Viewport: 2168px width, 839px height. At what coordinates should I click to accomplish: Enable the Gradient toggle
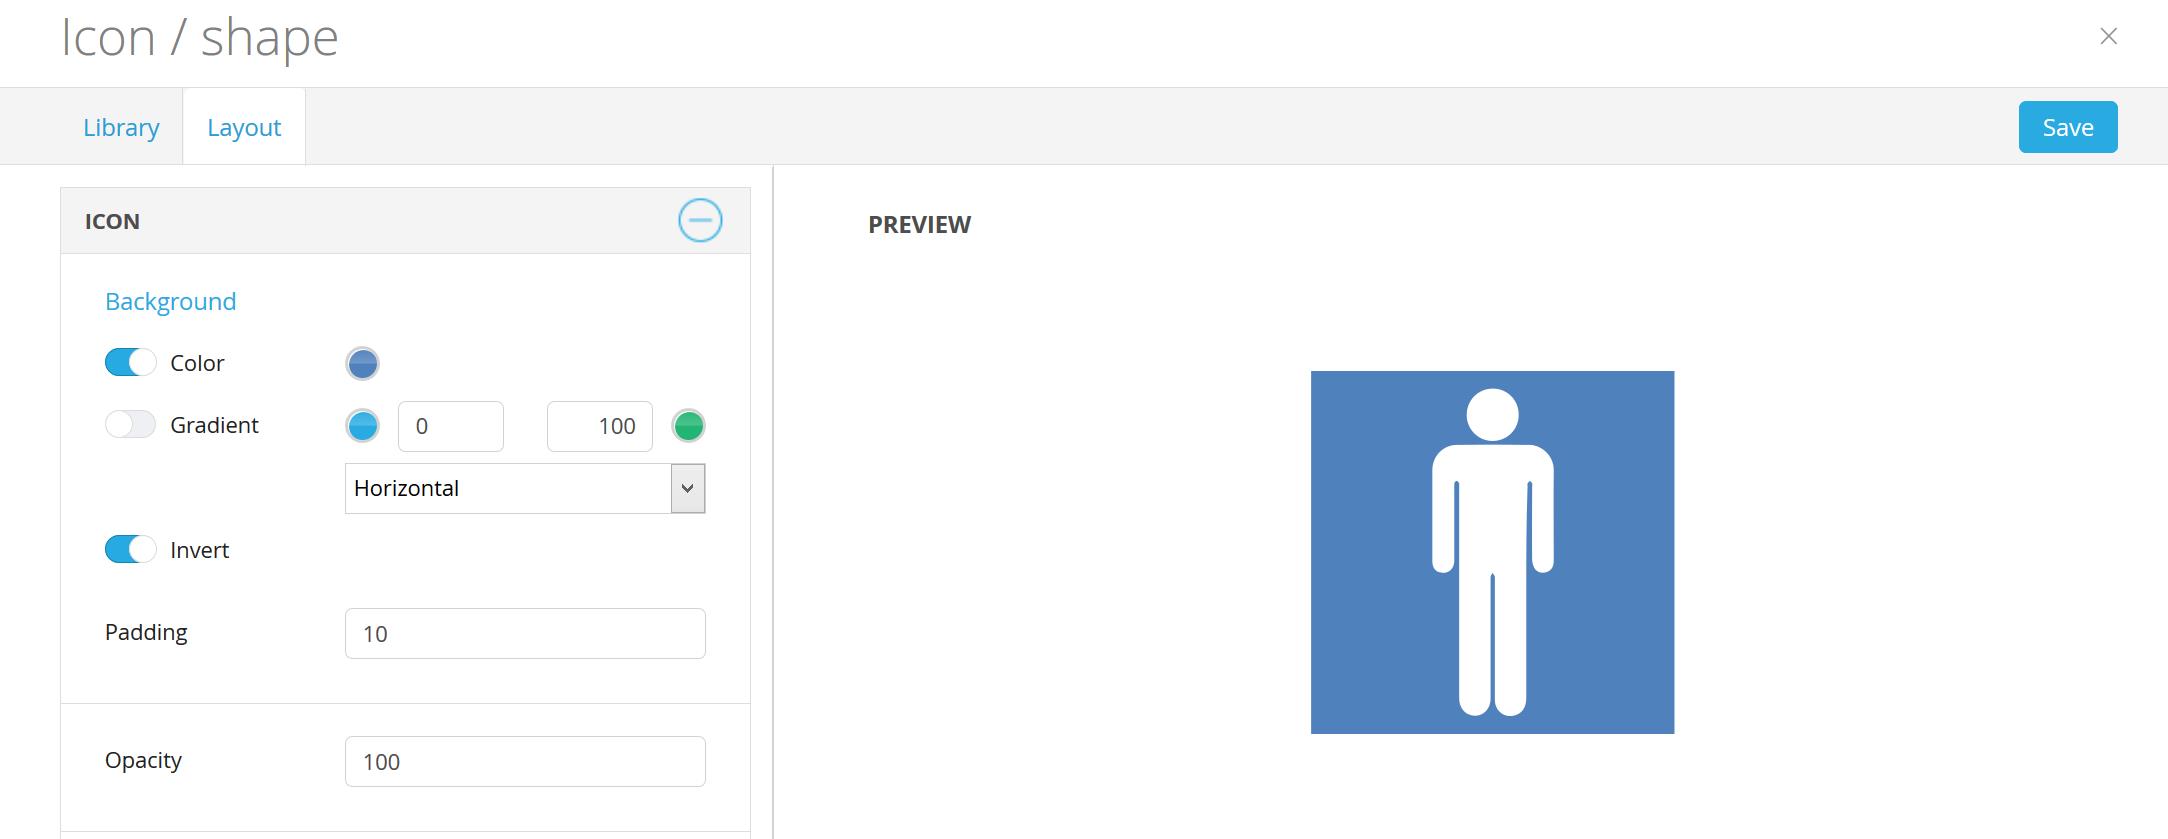coord(130,425)
